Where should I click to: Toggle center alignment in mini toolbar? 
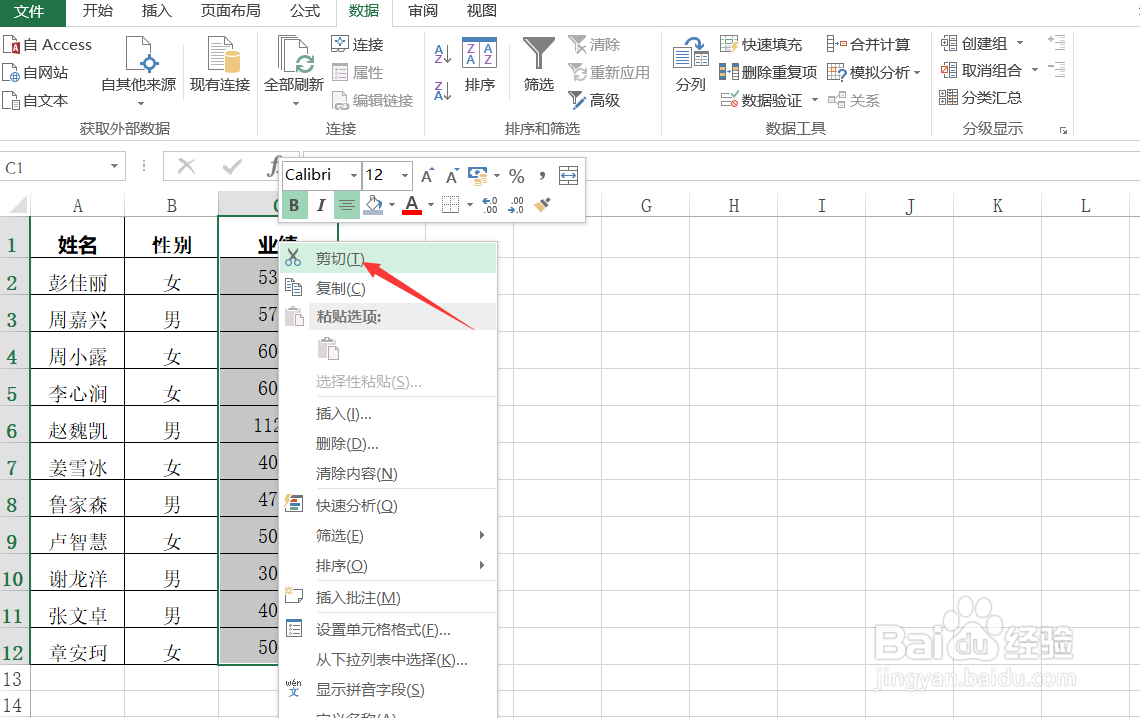click(347, 206)
